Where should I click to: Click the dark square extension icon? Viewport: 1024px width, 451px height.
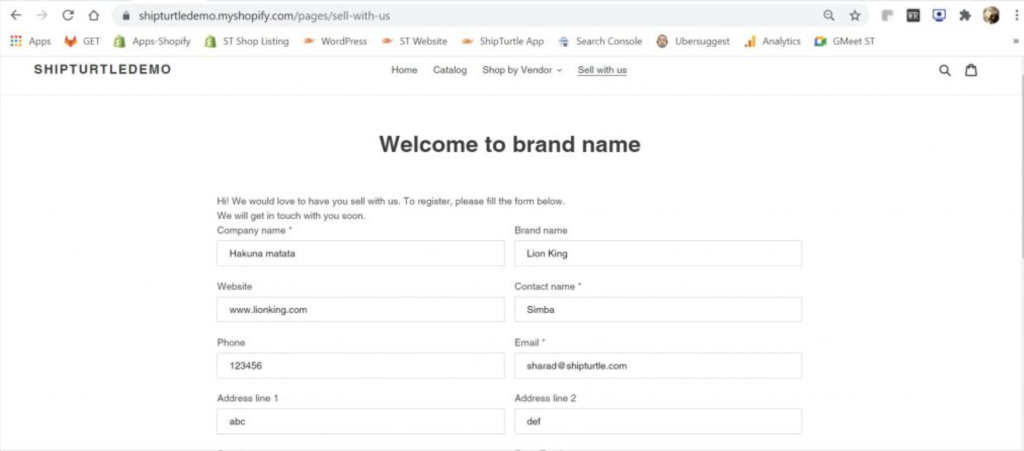tap(913, 16)
